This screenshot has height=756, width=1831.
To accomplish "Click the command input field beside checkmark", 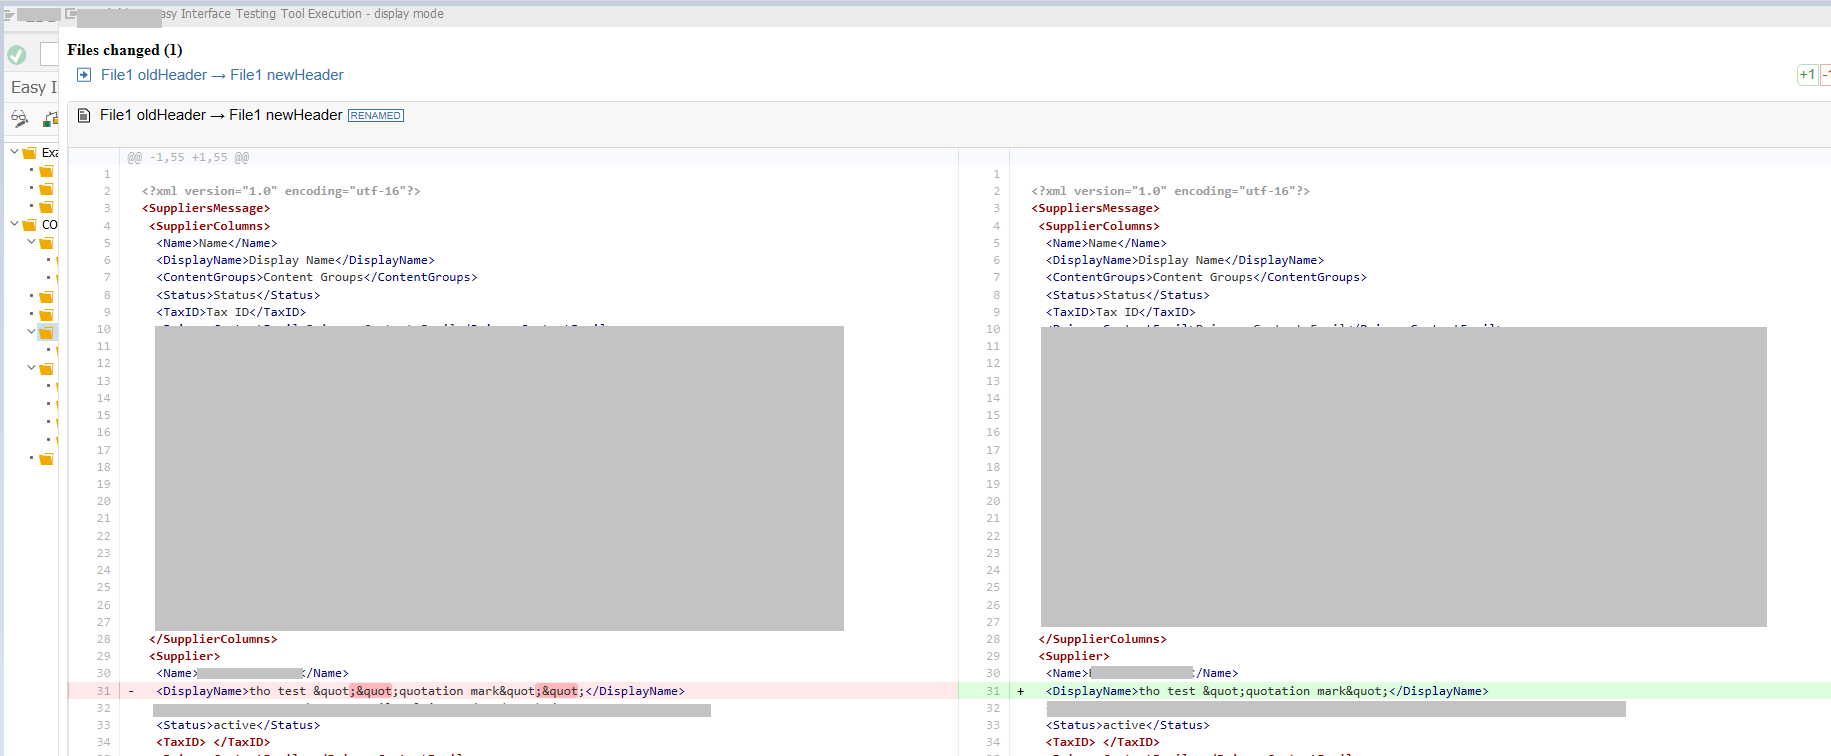I will pos(49,54).
